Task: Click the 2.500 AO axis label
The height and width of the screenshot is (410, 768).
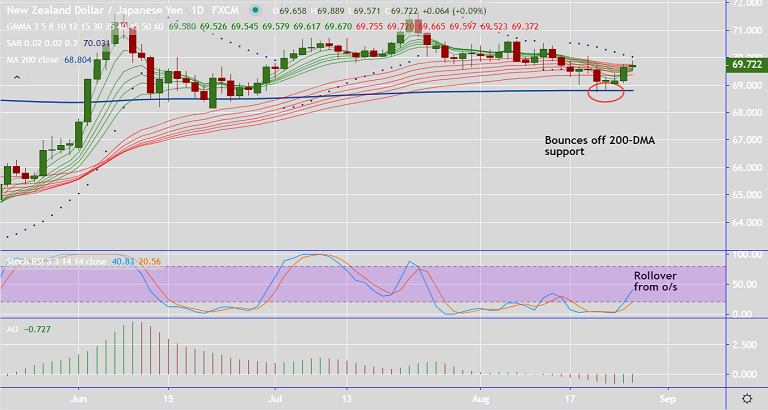Action: [x=746, y=344]
